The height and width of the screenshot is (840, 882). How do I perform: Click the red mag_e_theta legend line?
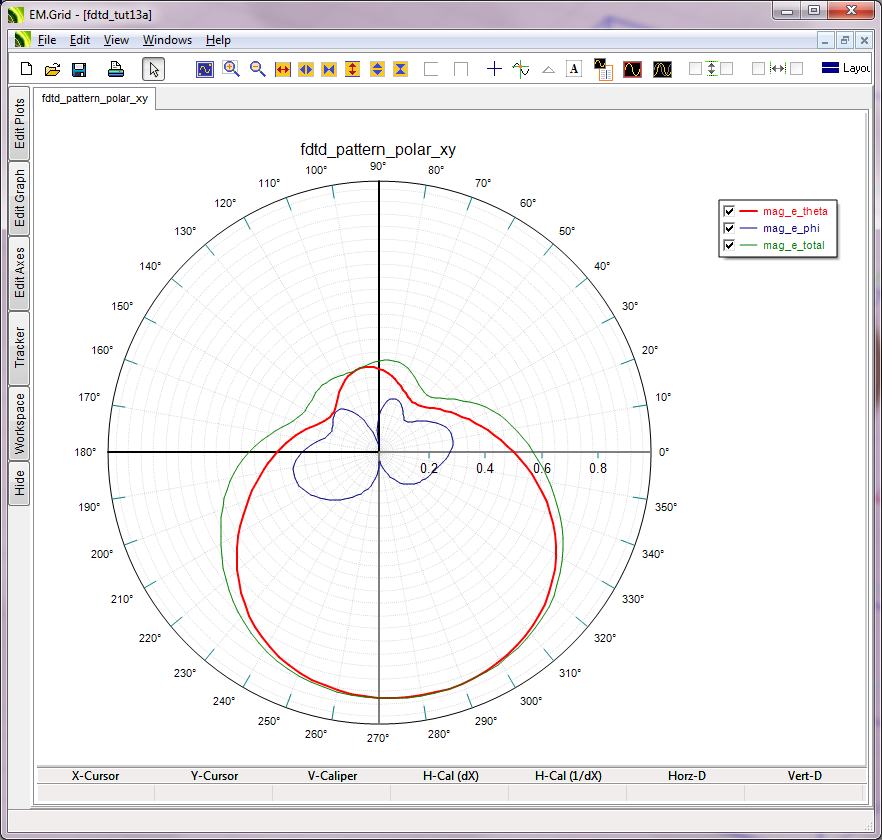[749, 211]
